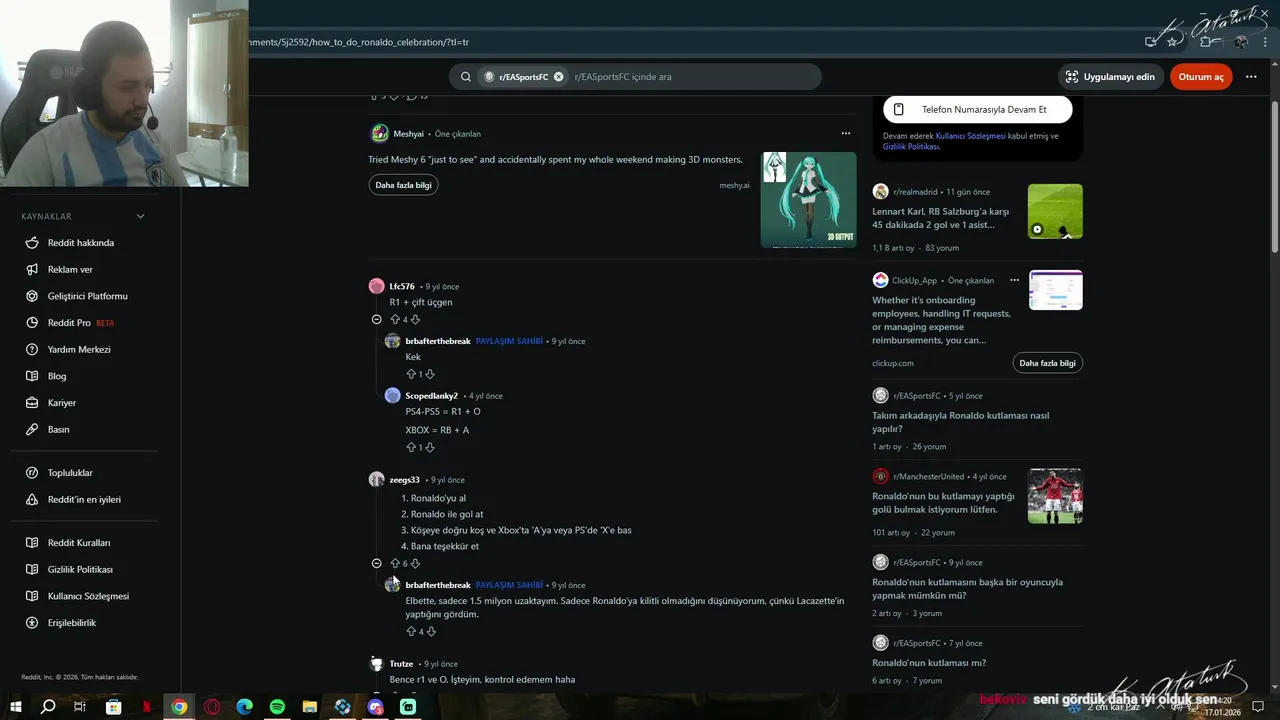Click Telefon Numarasıyla Devam Et button
Viewport: 1280px width, 720px height.
978,109
